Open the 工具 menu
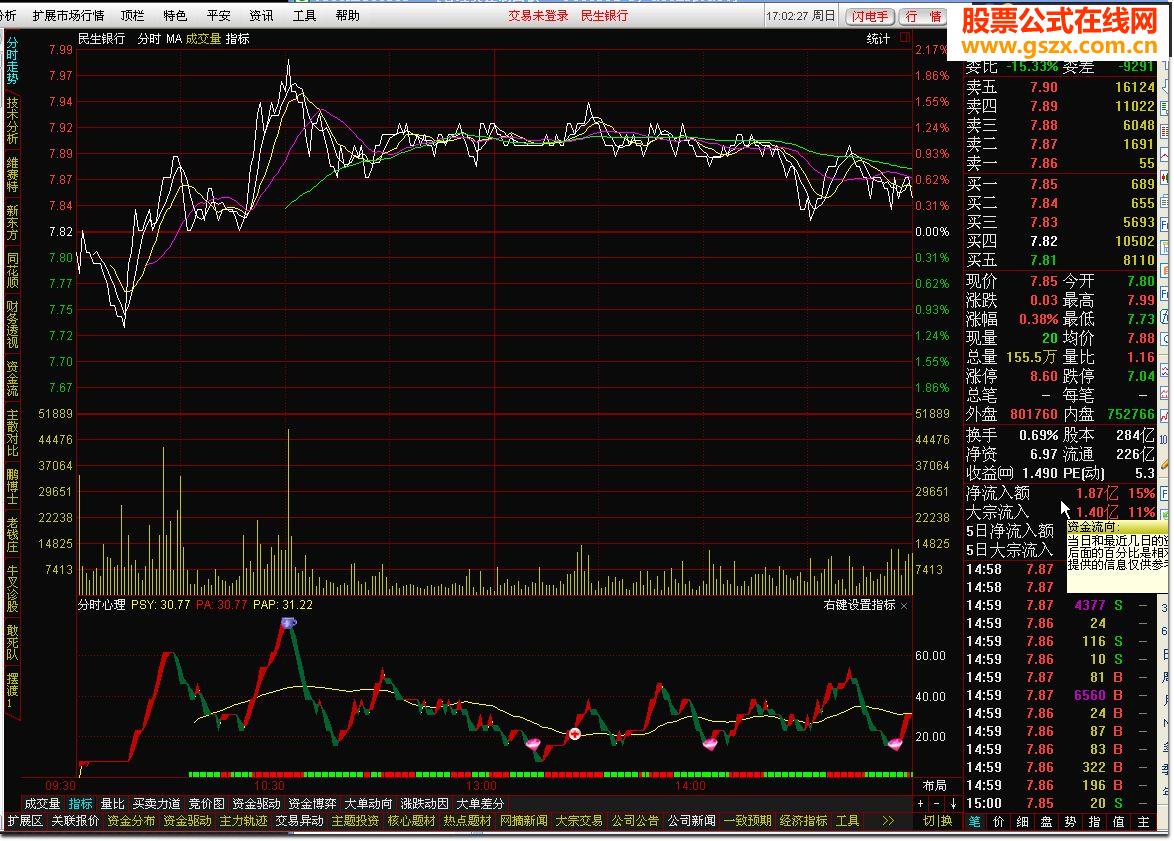 [x=305, y=15]
